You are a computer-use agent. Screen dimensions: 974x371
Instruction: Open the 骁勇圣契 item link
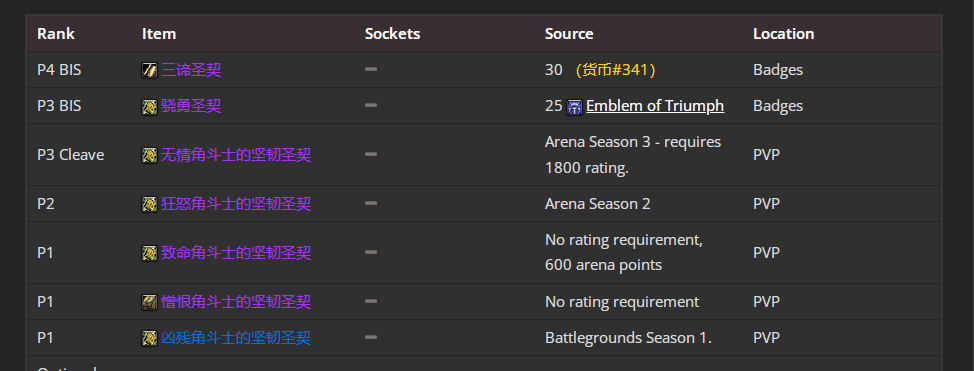tap(191, 106)
